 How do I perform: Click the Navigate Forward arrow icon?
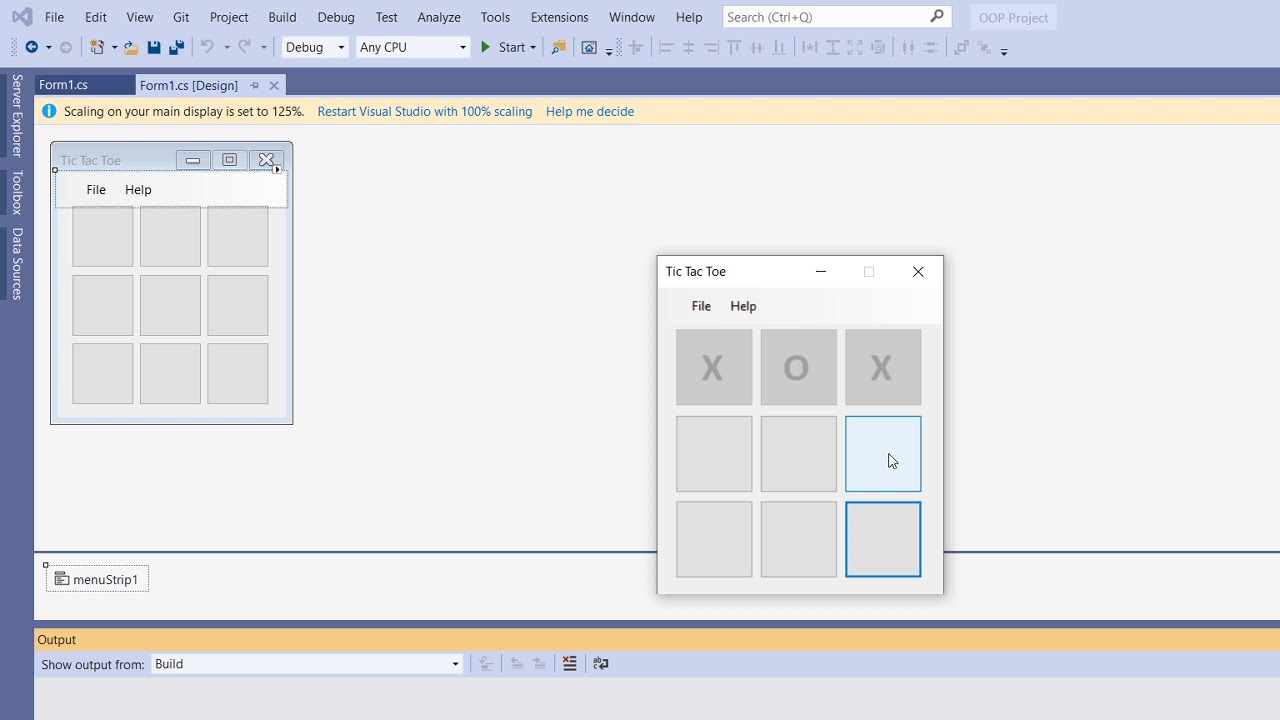click(66, 47)
